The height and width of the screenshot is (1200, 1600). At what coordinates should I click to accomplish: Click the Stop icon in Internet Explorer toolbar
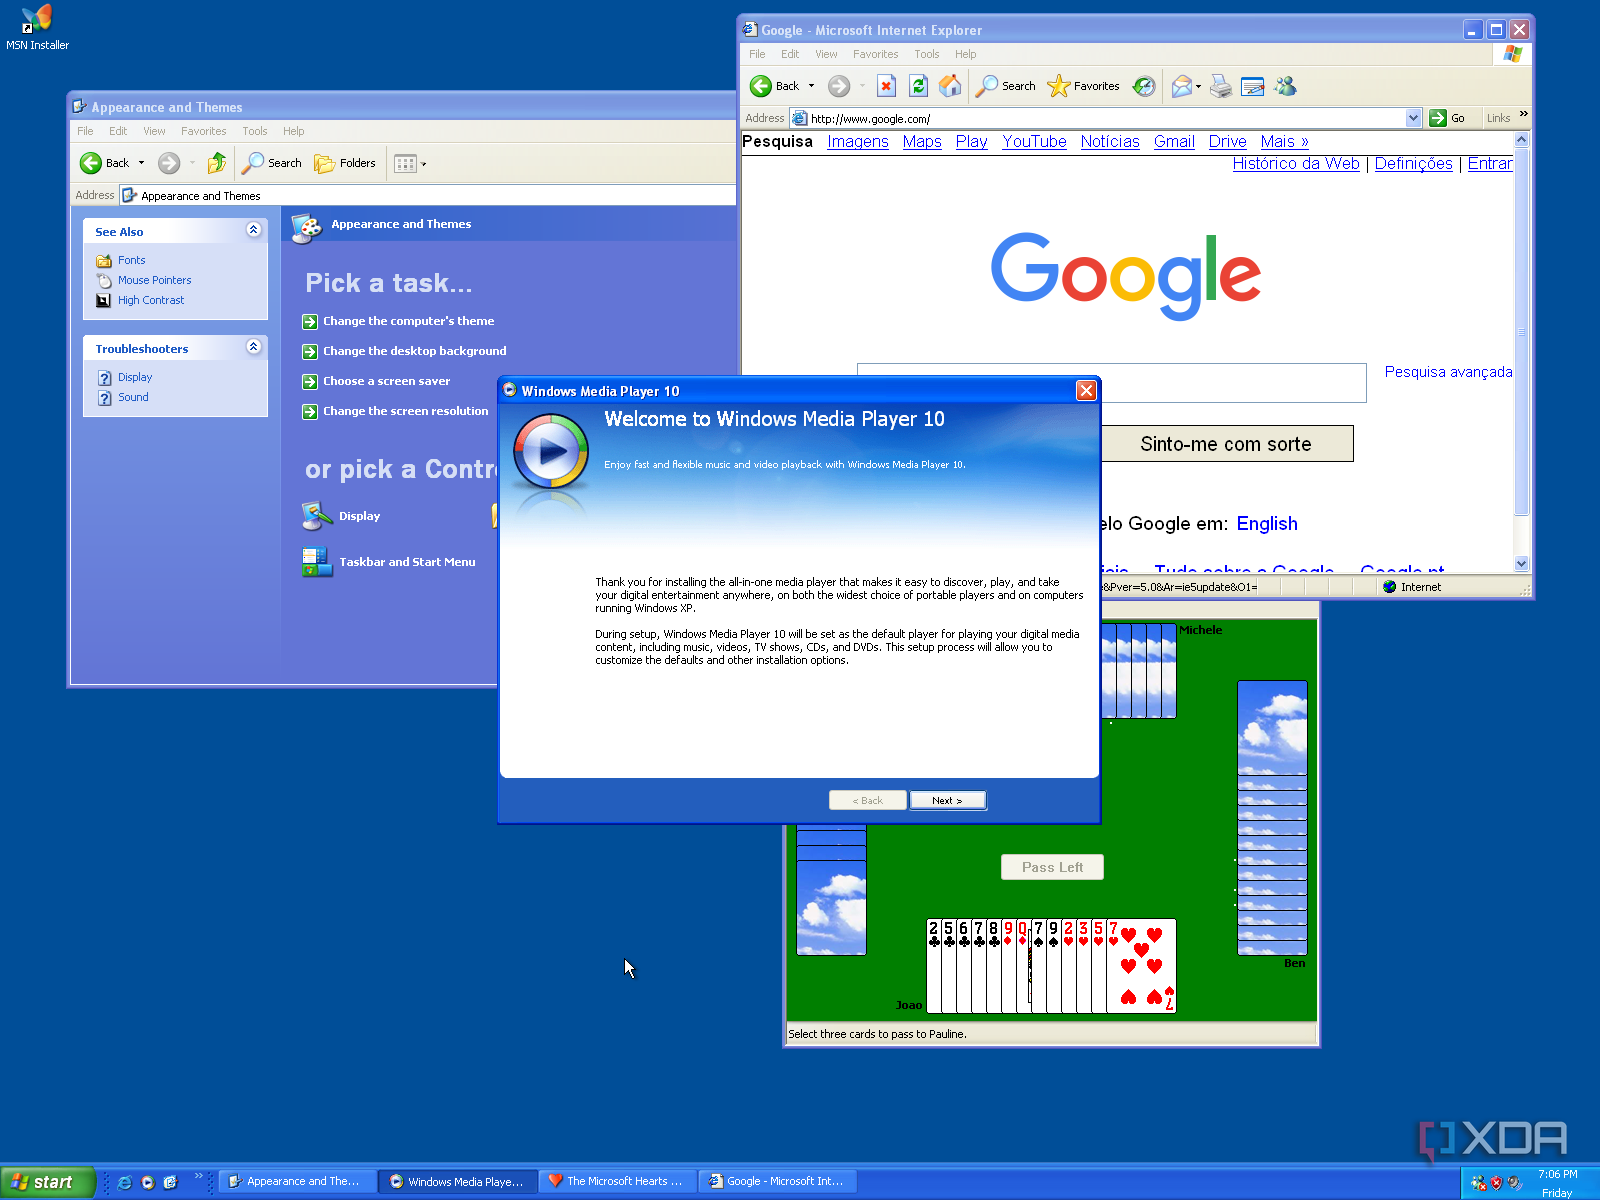(886, 87)
